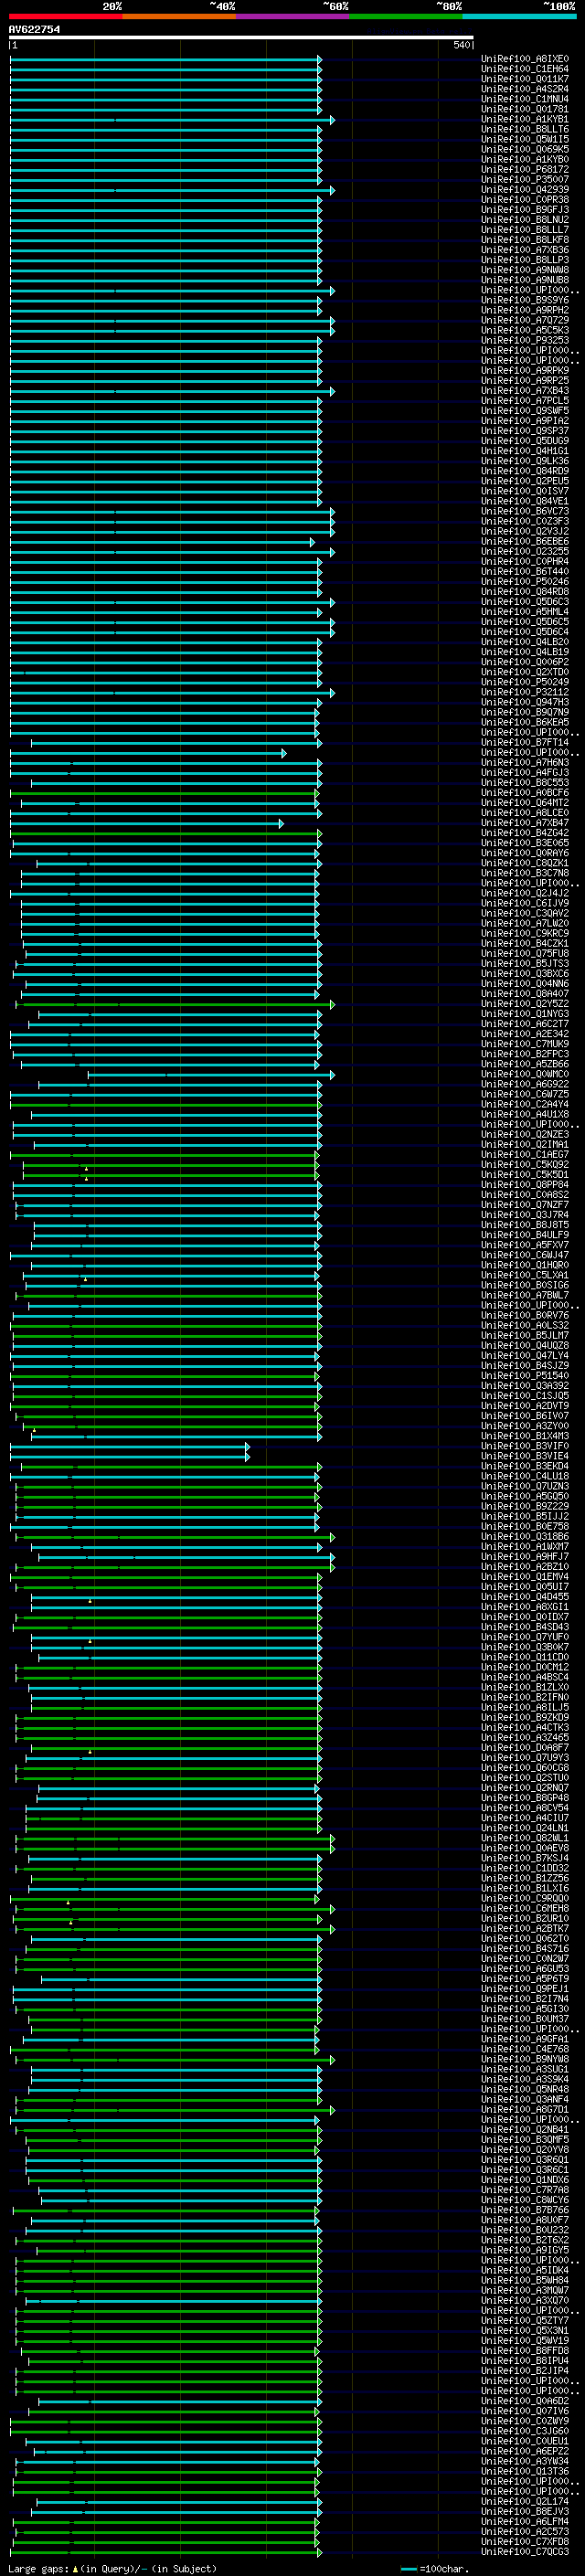
Task: Click the green ~80% identity legend segment
Action: (406, 17)
